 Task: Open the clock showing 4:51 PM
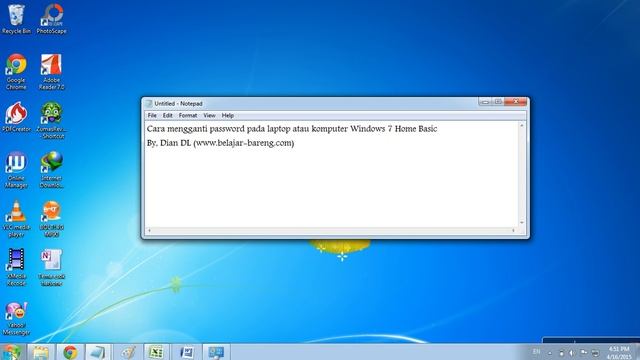coord(619,353)
